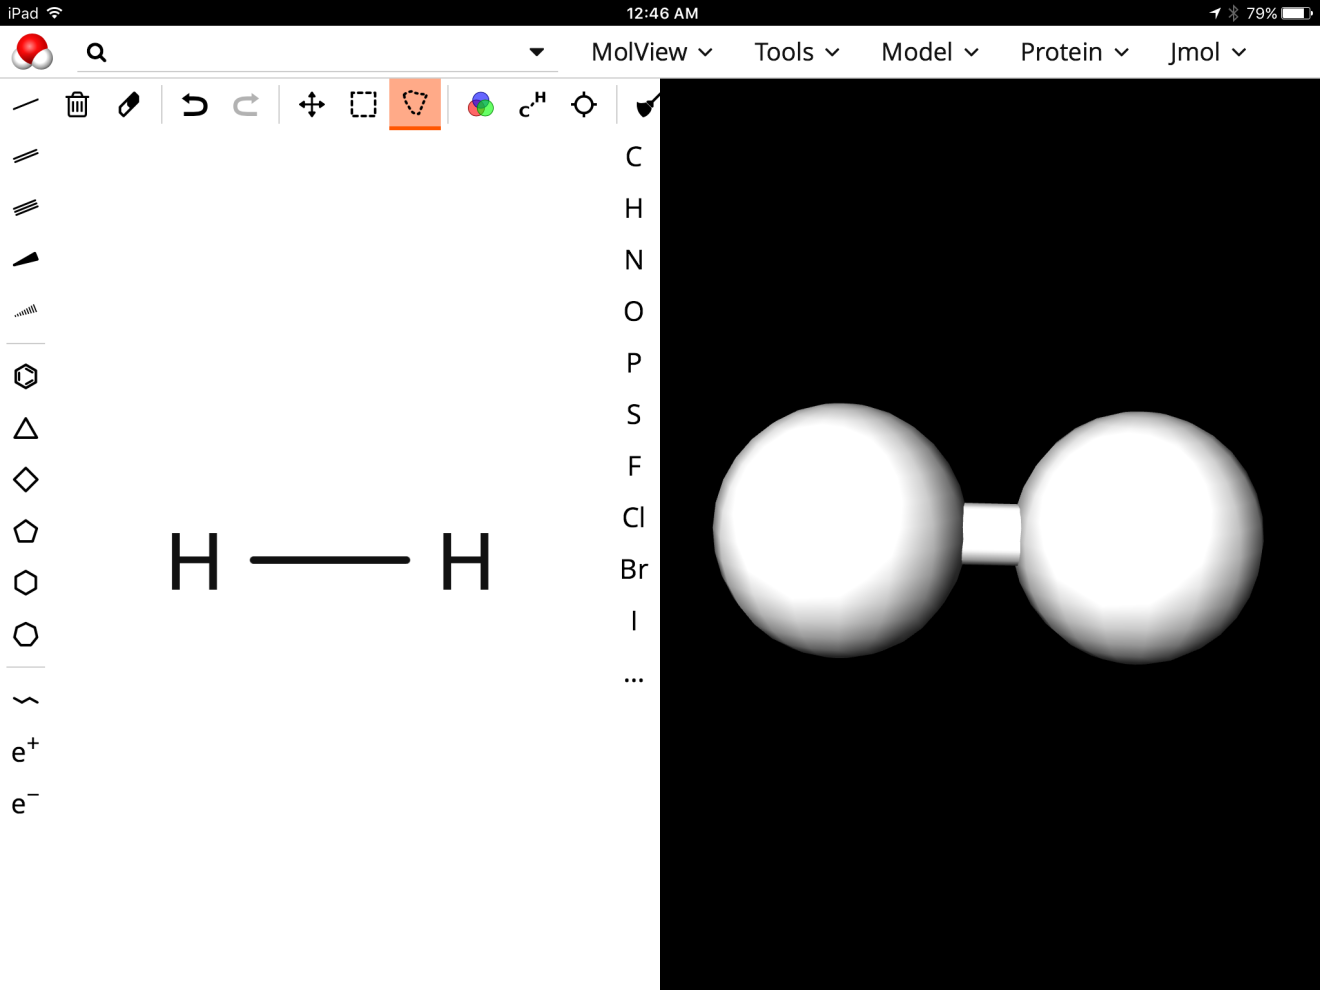Toggle implicit hydrogen display (C-H icon)
Screen dimensions: 1320x990
532,104
